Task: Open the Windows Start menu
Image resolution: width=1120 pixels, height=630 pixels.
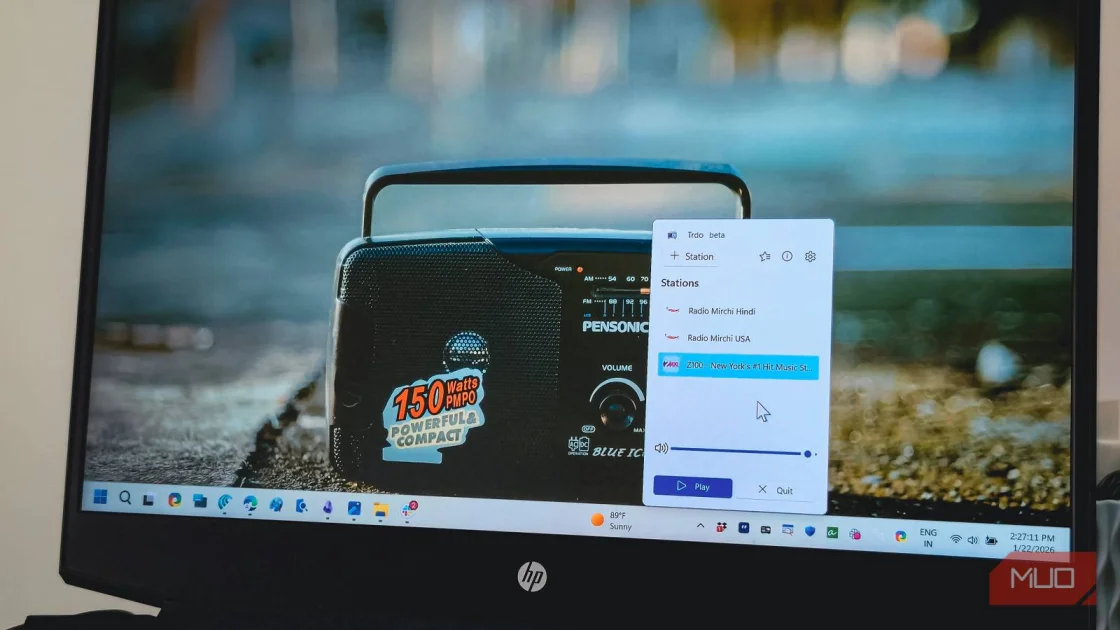Action: [99, 496]
